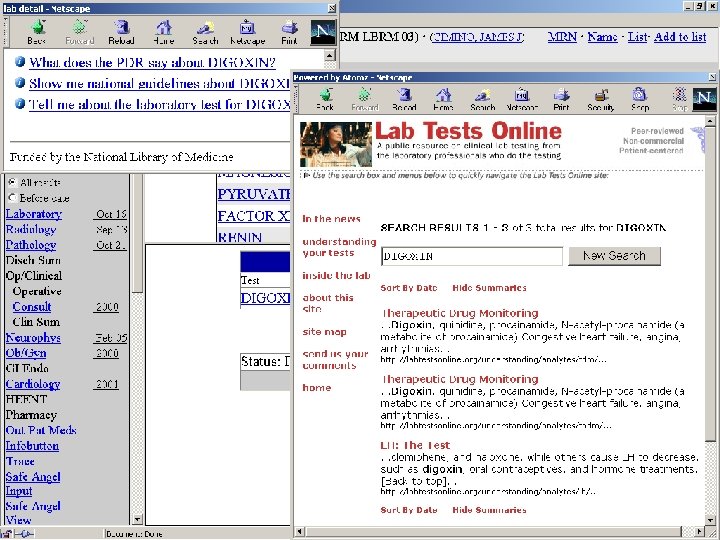This screenshot has height=540, width=720.
Task: Open Consult in the left sidebar
Action: pos(32,306)
